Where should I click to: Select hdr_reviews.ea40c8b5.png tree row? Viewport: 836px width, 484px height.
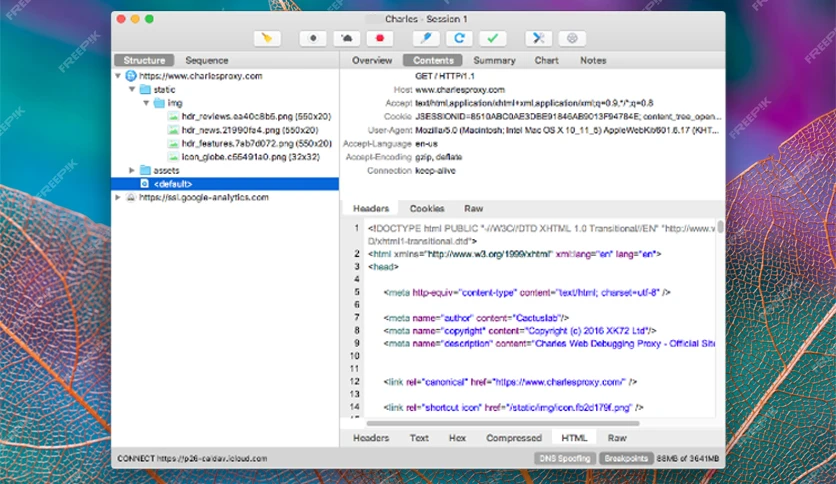tap(225, 116)
